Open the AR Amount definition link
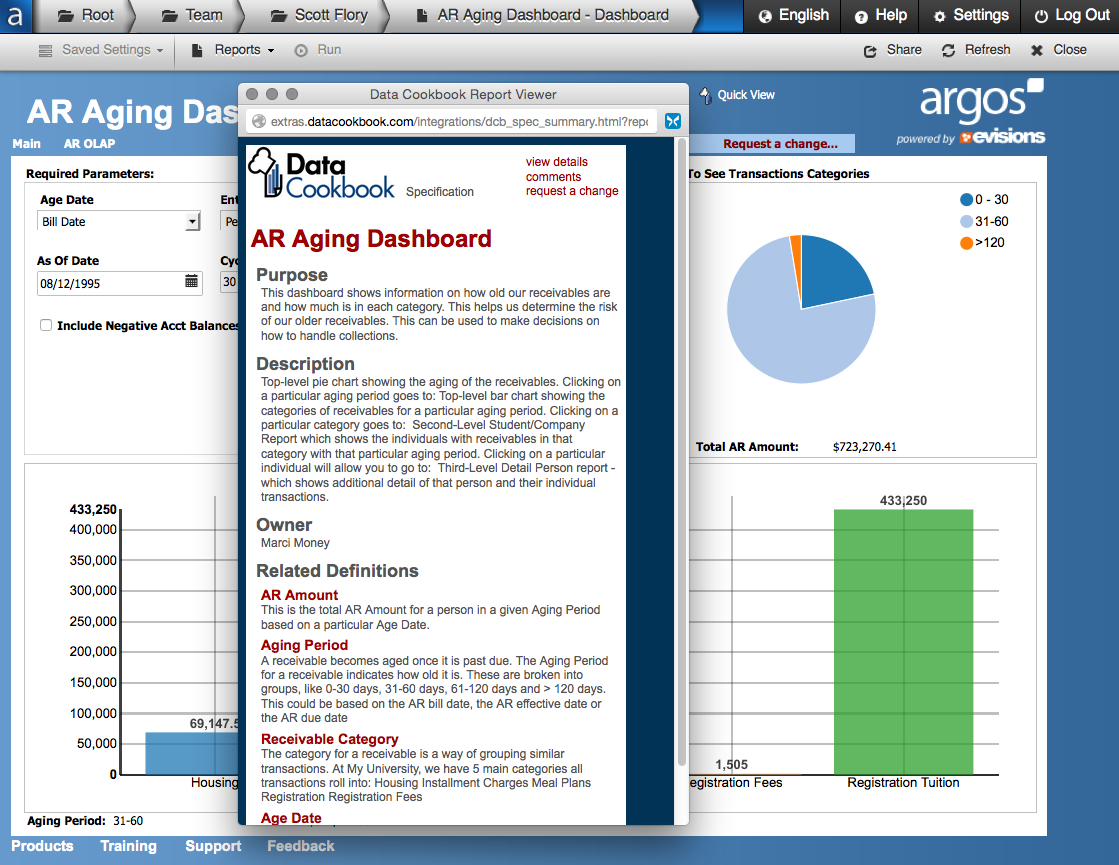The image size is (1119, 865). click(299, 595)
